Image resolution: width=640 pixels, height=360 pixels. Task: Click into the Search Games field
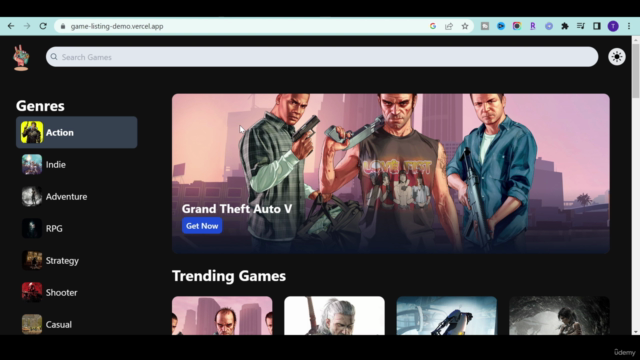point(322,57)
